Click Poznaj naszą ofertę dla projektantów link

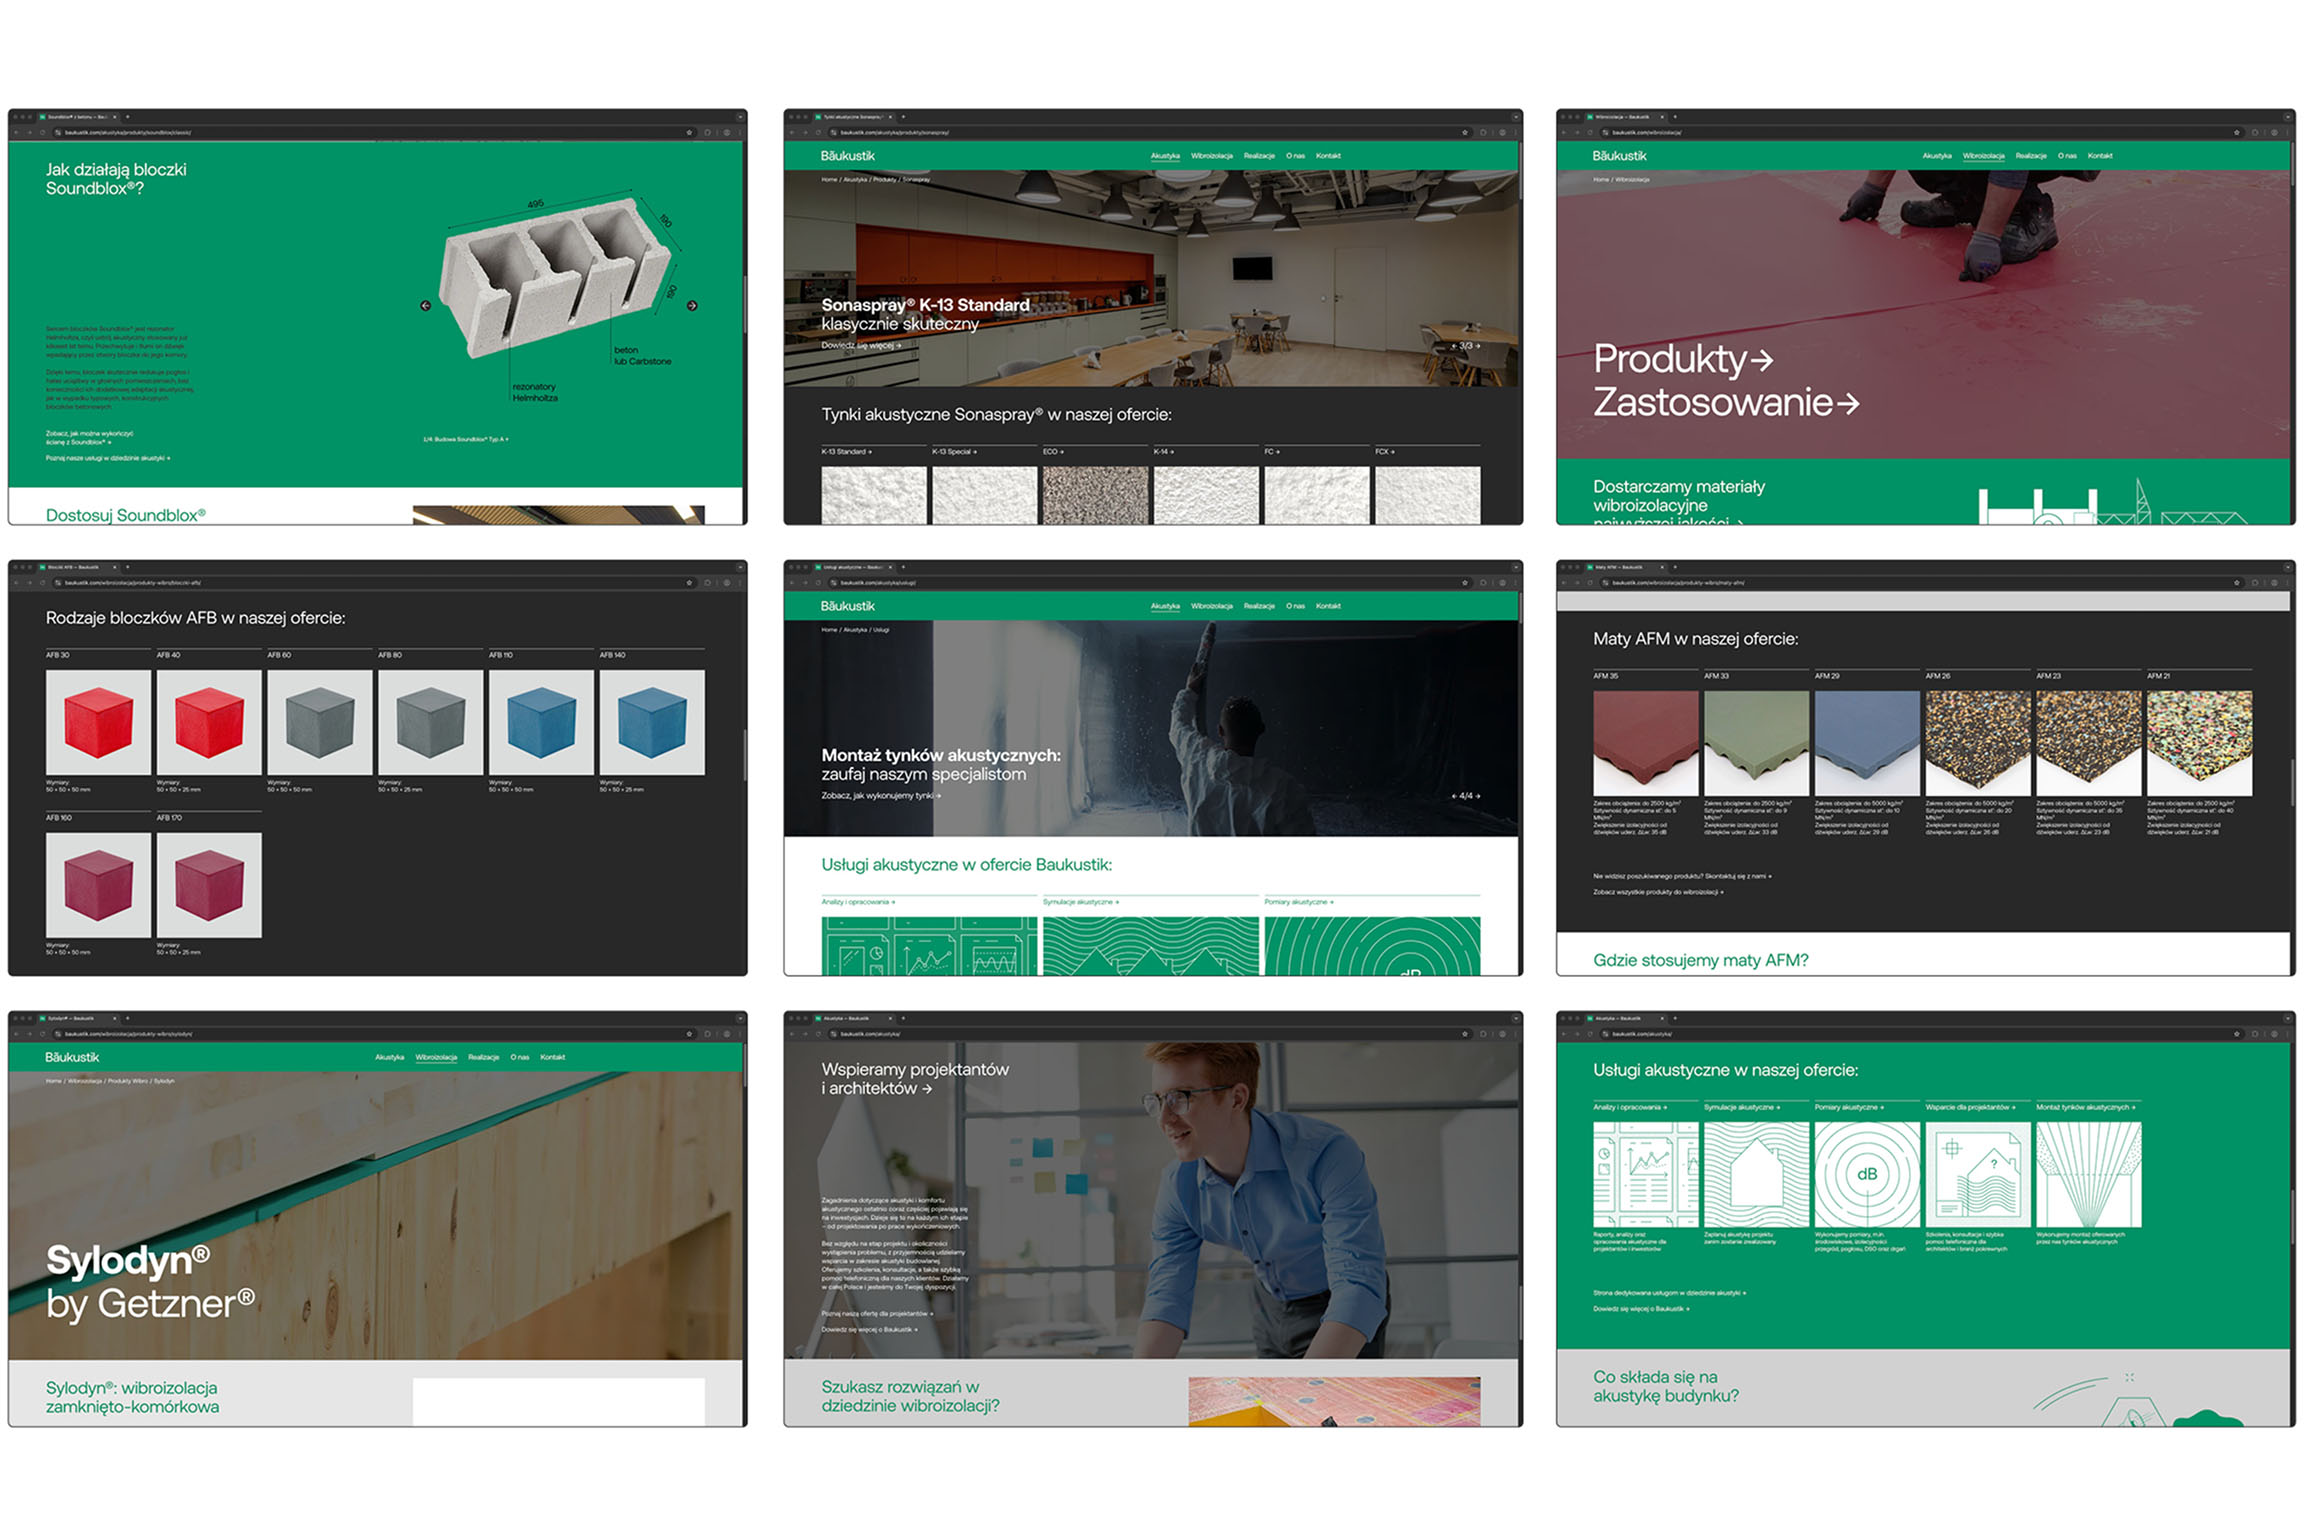(877, 1314)
